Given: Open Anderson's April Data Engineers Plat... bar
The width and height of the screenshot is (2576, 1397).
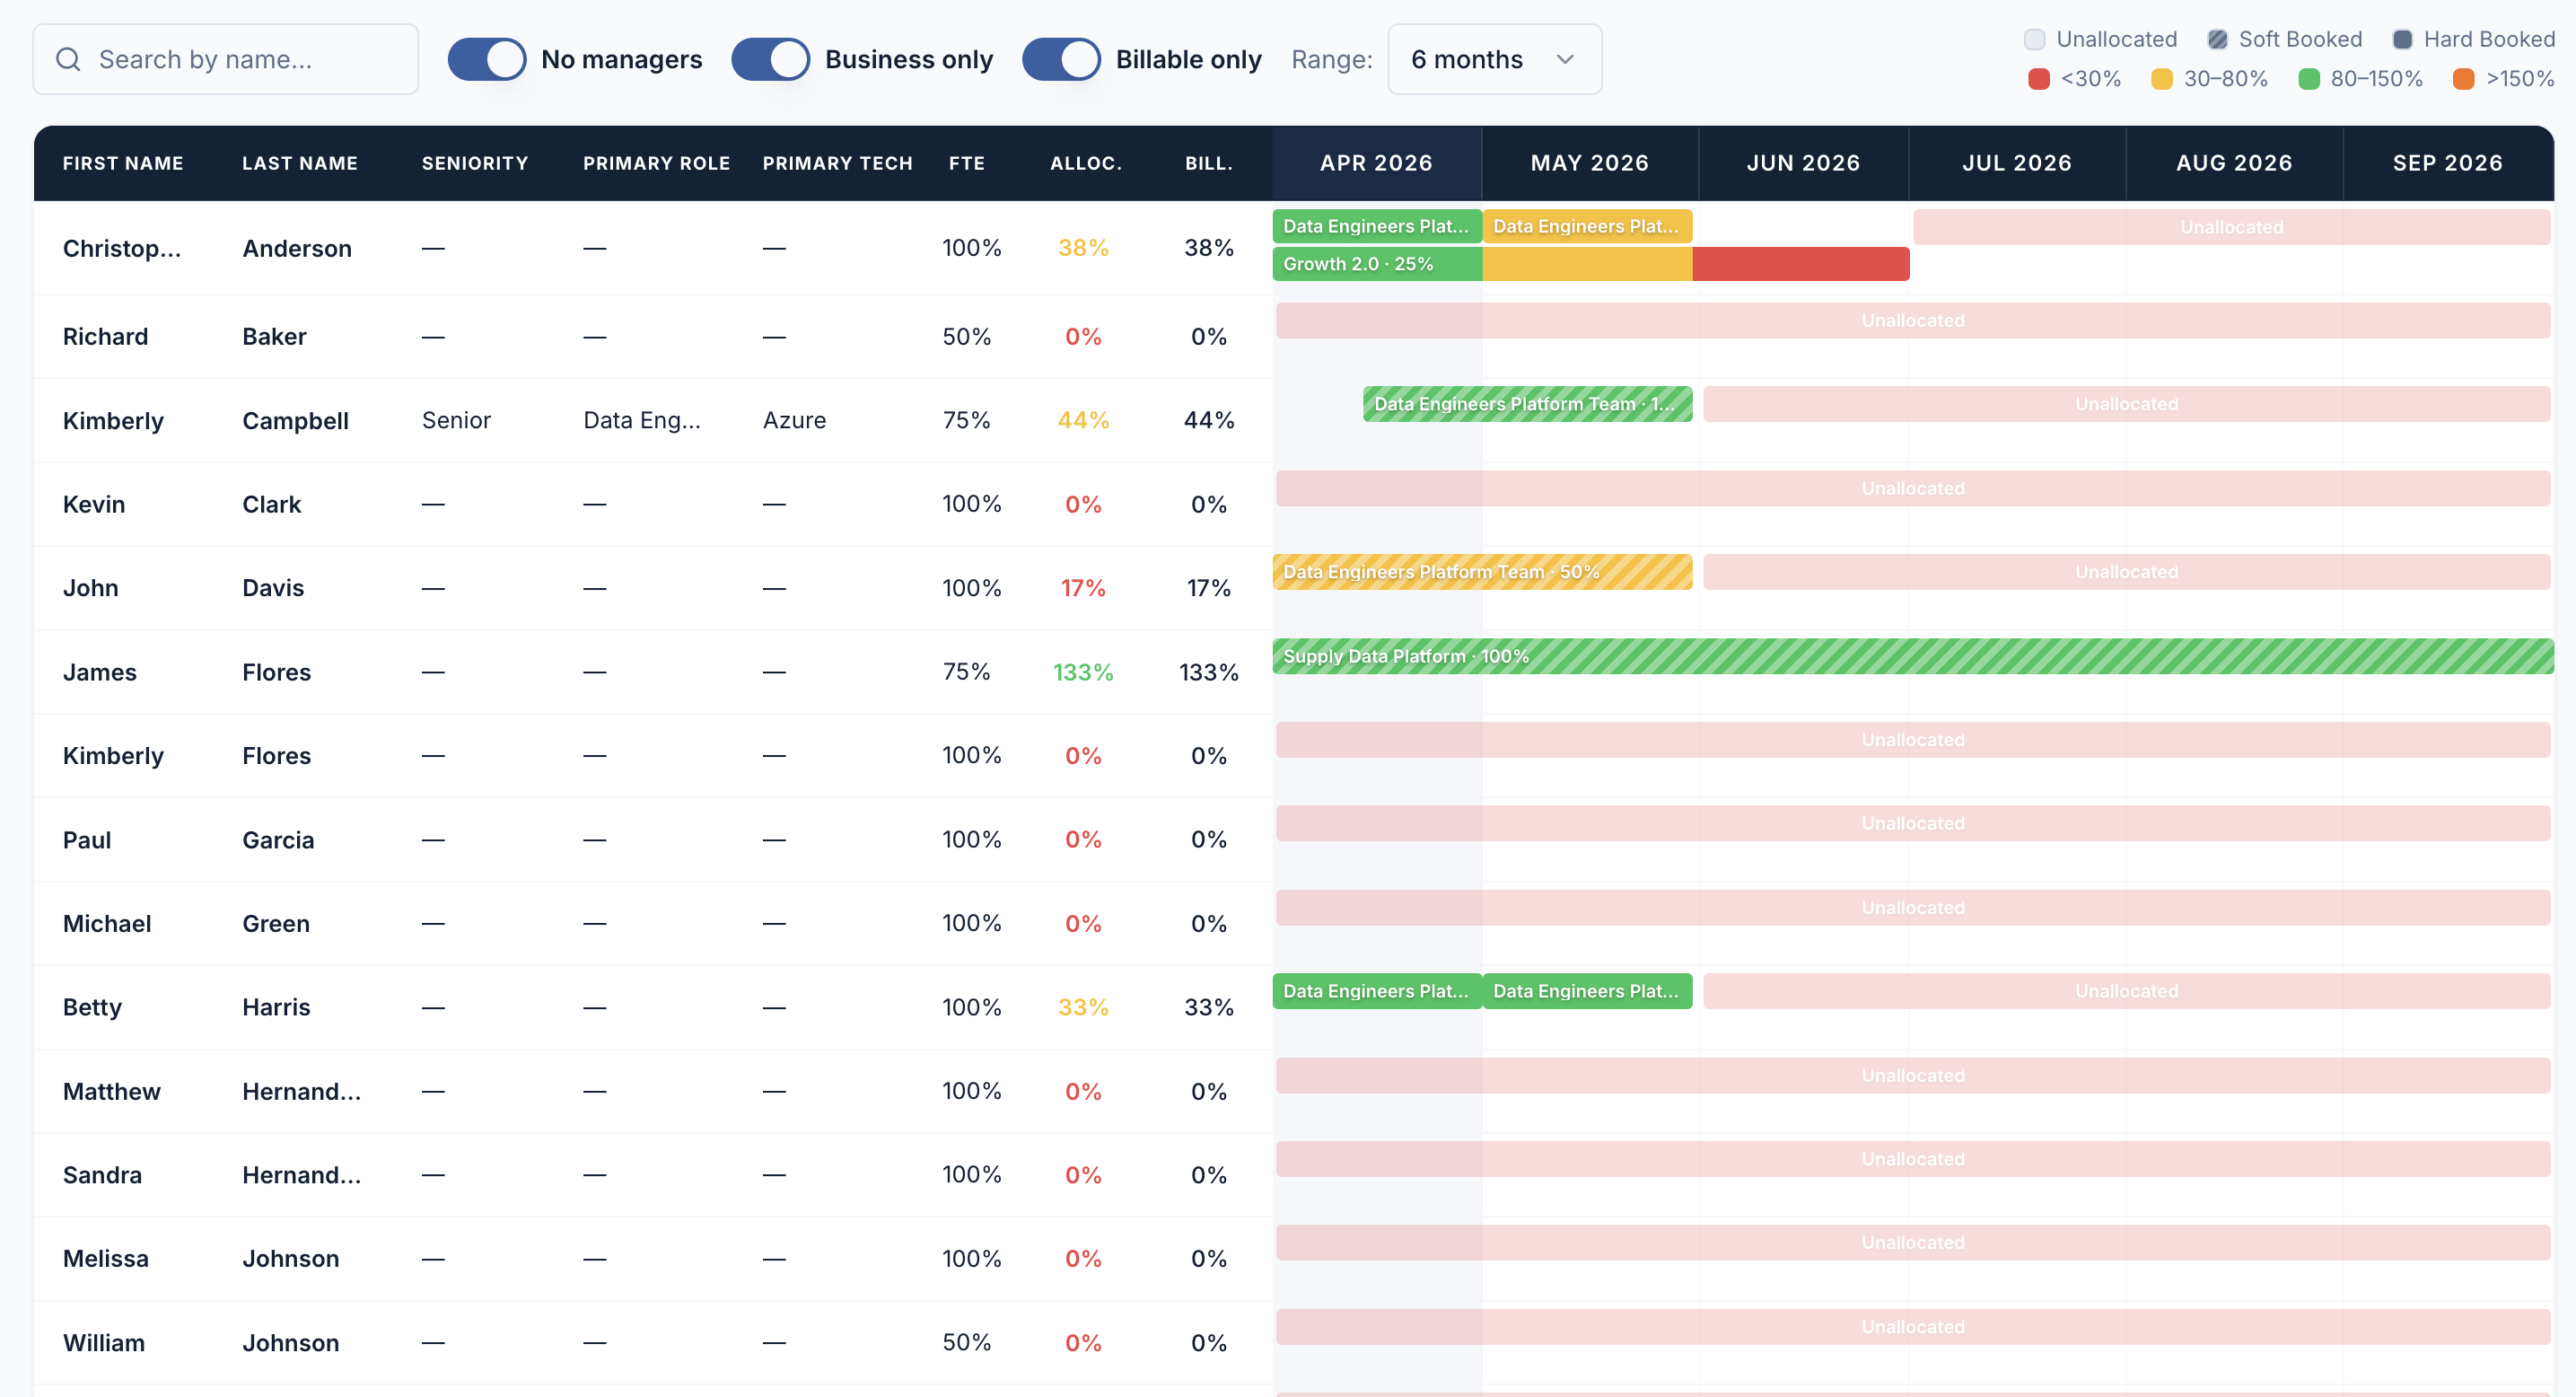Looking at the screenshot, I should pos(1377,226).
